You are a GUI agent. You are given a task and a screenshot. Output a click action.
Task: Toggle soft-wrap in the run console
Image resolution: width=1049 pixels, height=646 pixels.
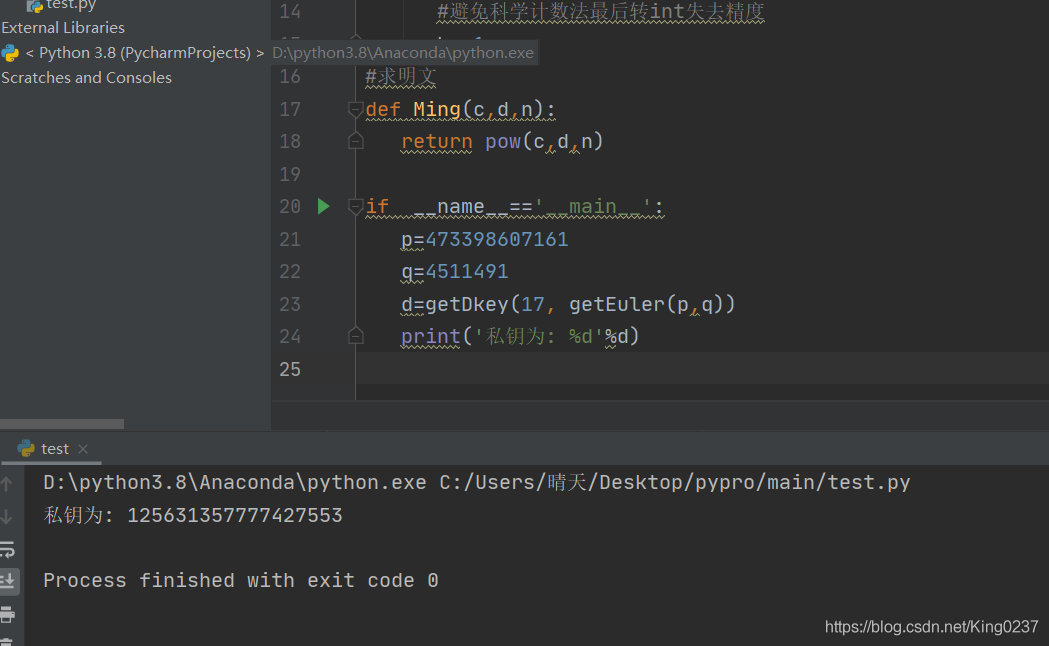point(7,549)
